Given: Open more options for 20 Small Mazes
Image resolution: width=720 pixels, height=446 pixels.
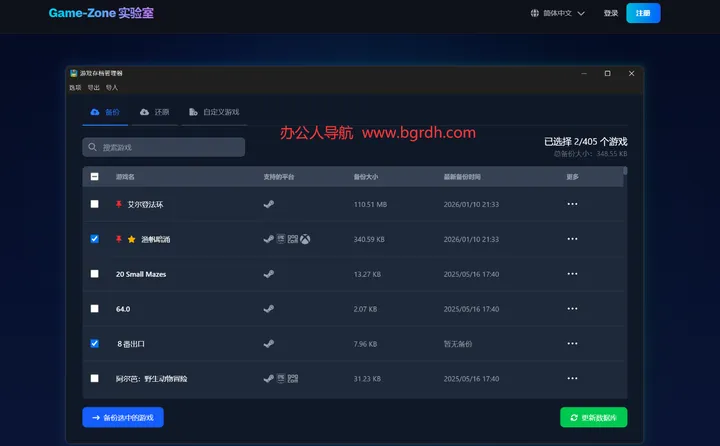Looking at the screenshot, I should coord(572,274).
